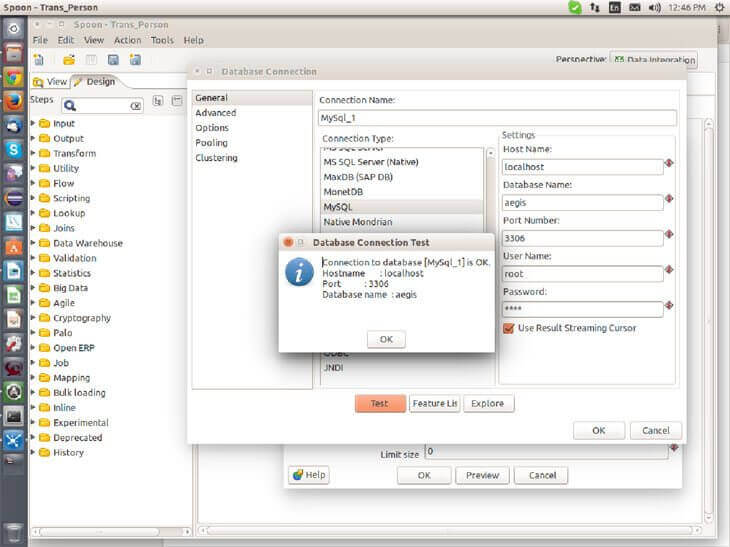
Task: Select JNDI access option
Action: [333, 367]
